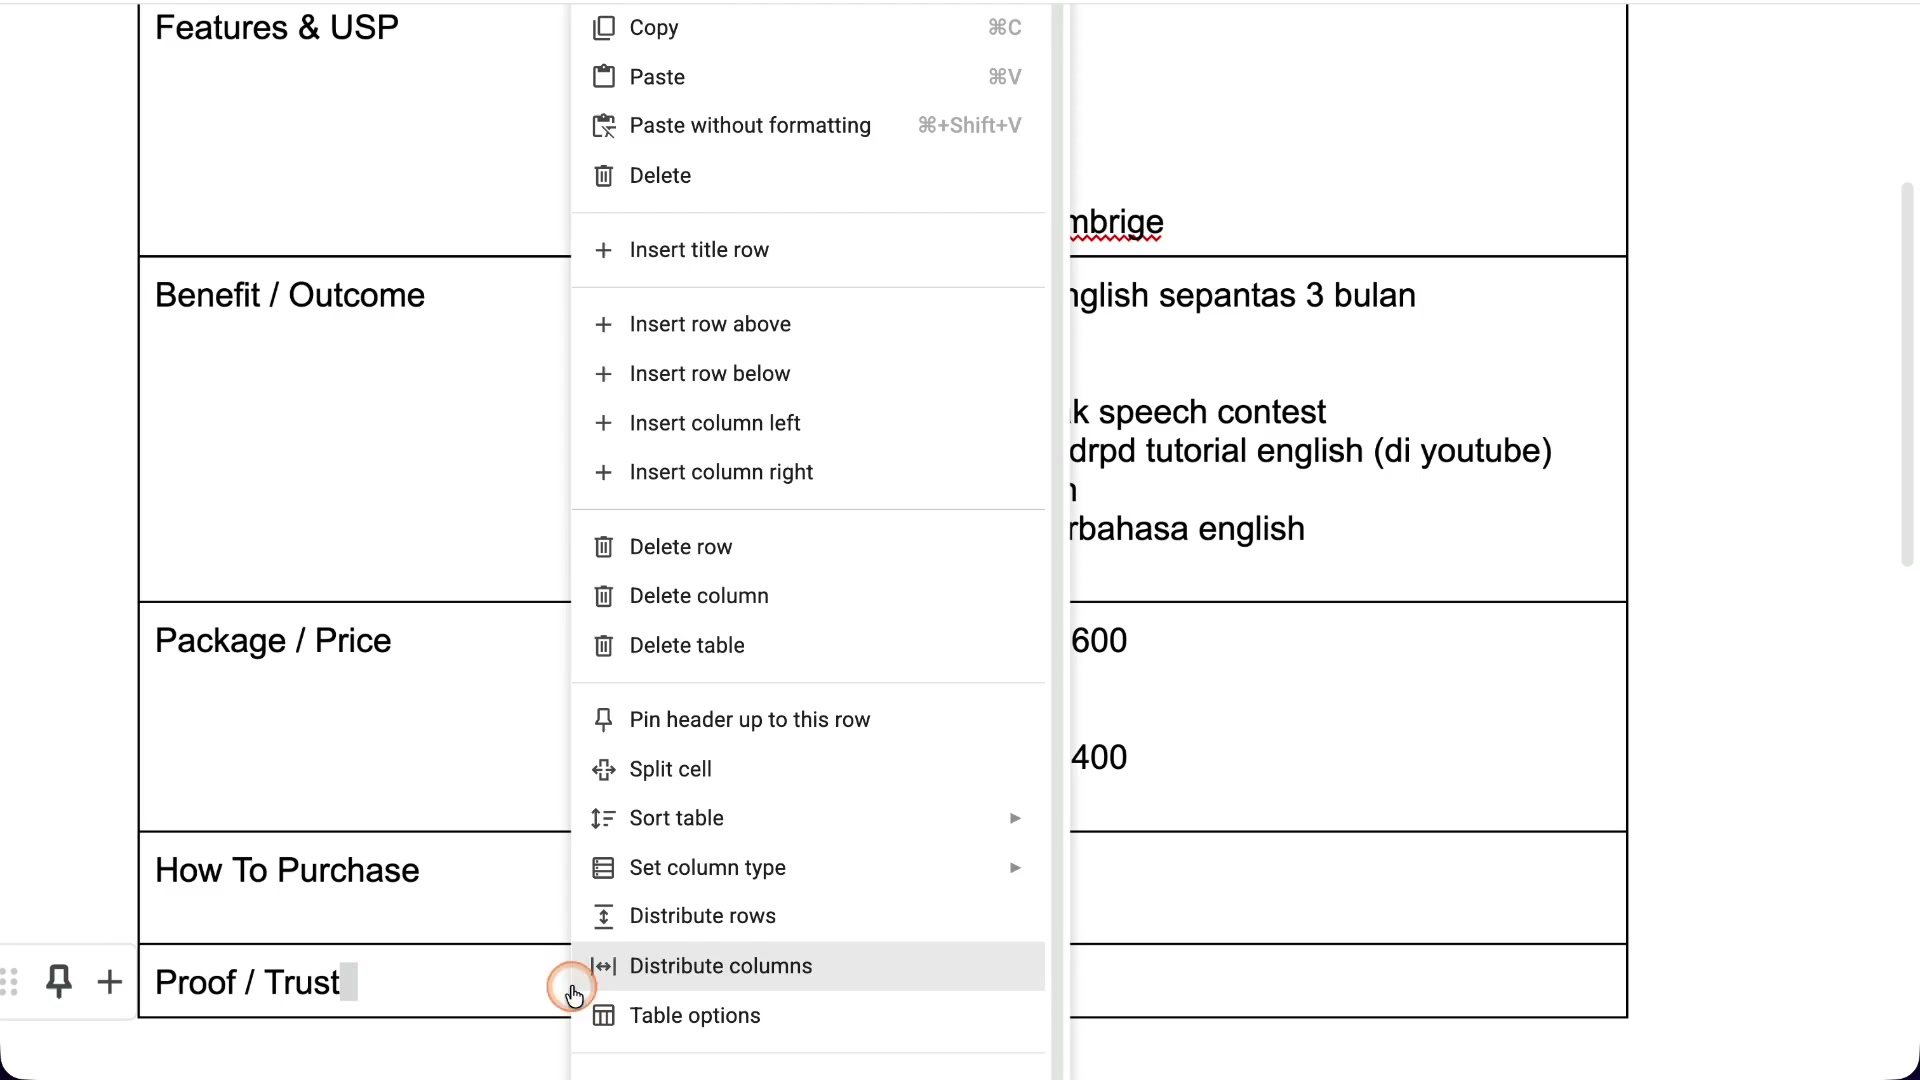Click the pin icon beside Pin header
The height and width of the screenshot is (1080, 1920).
(603, 720)
